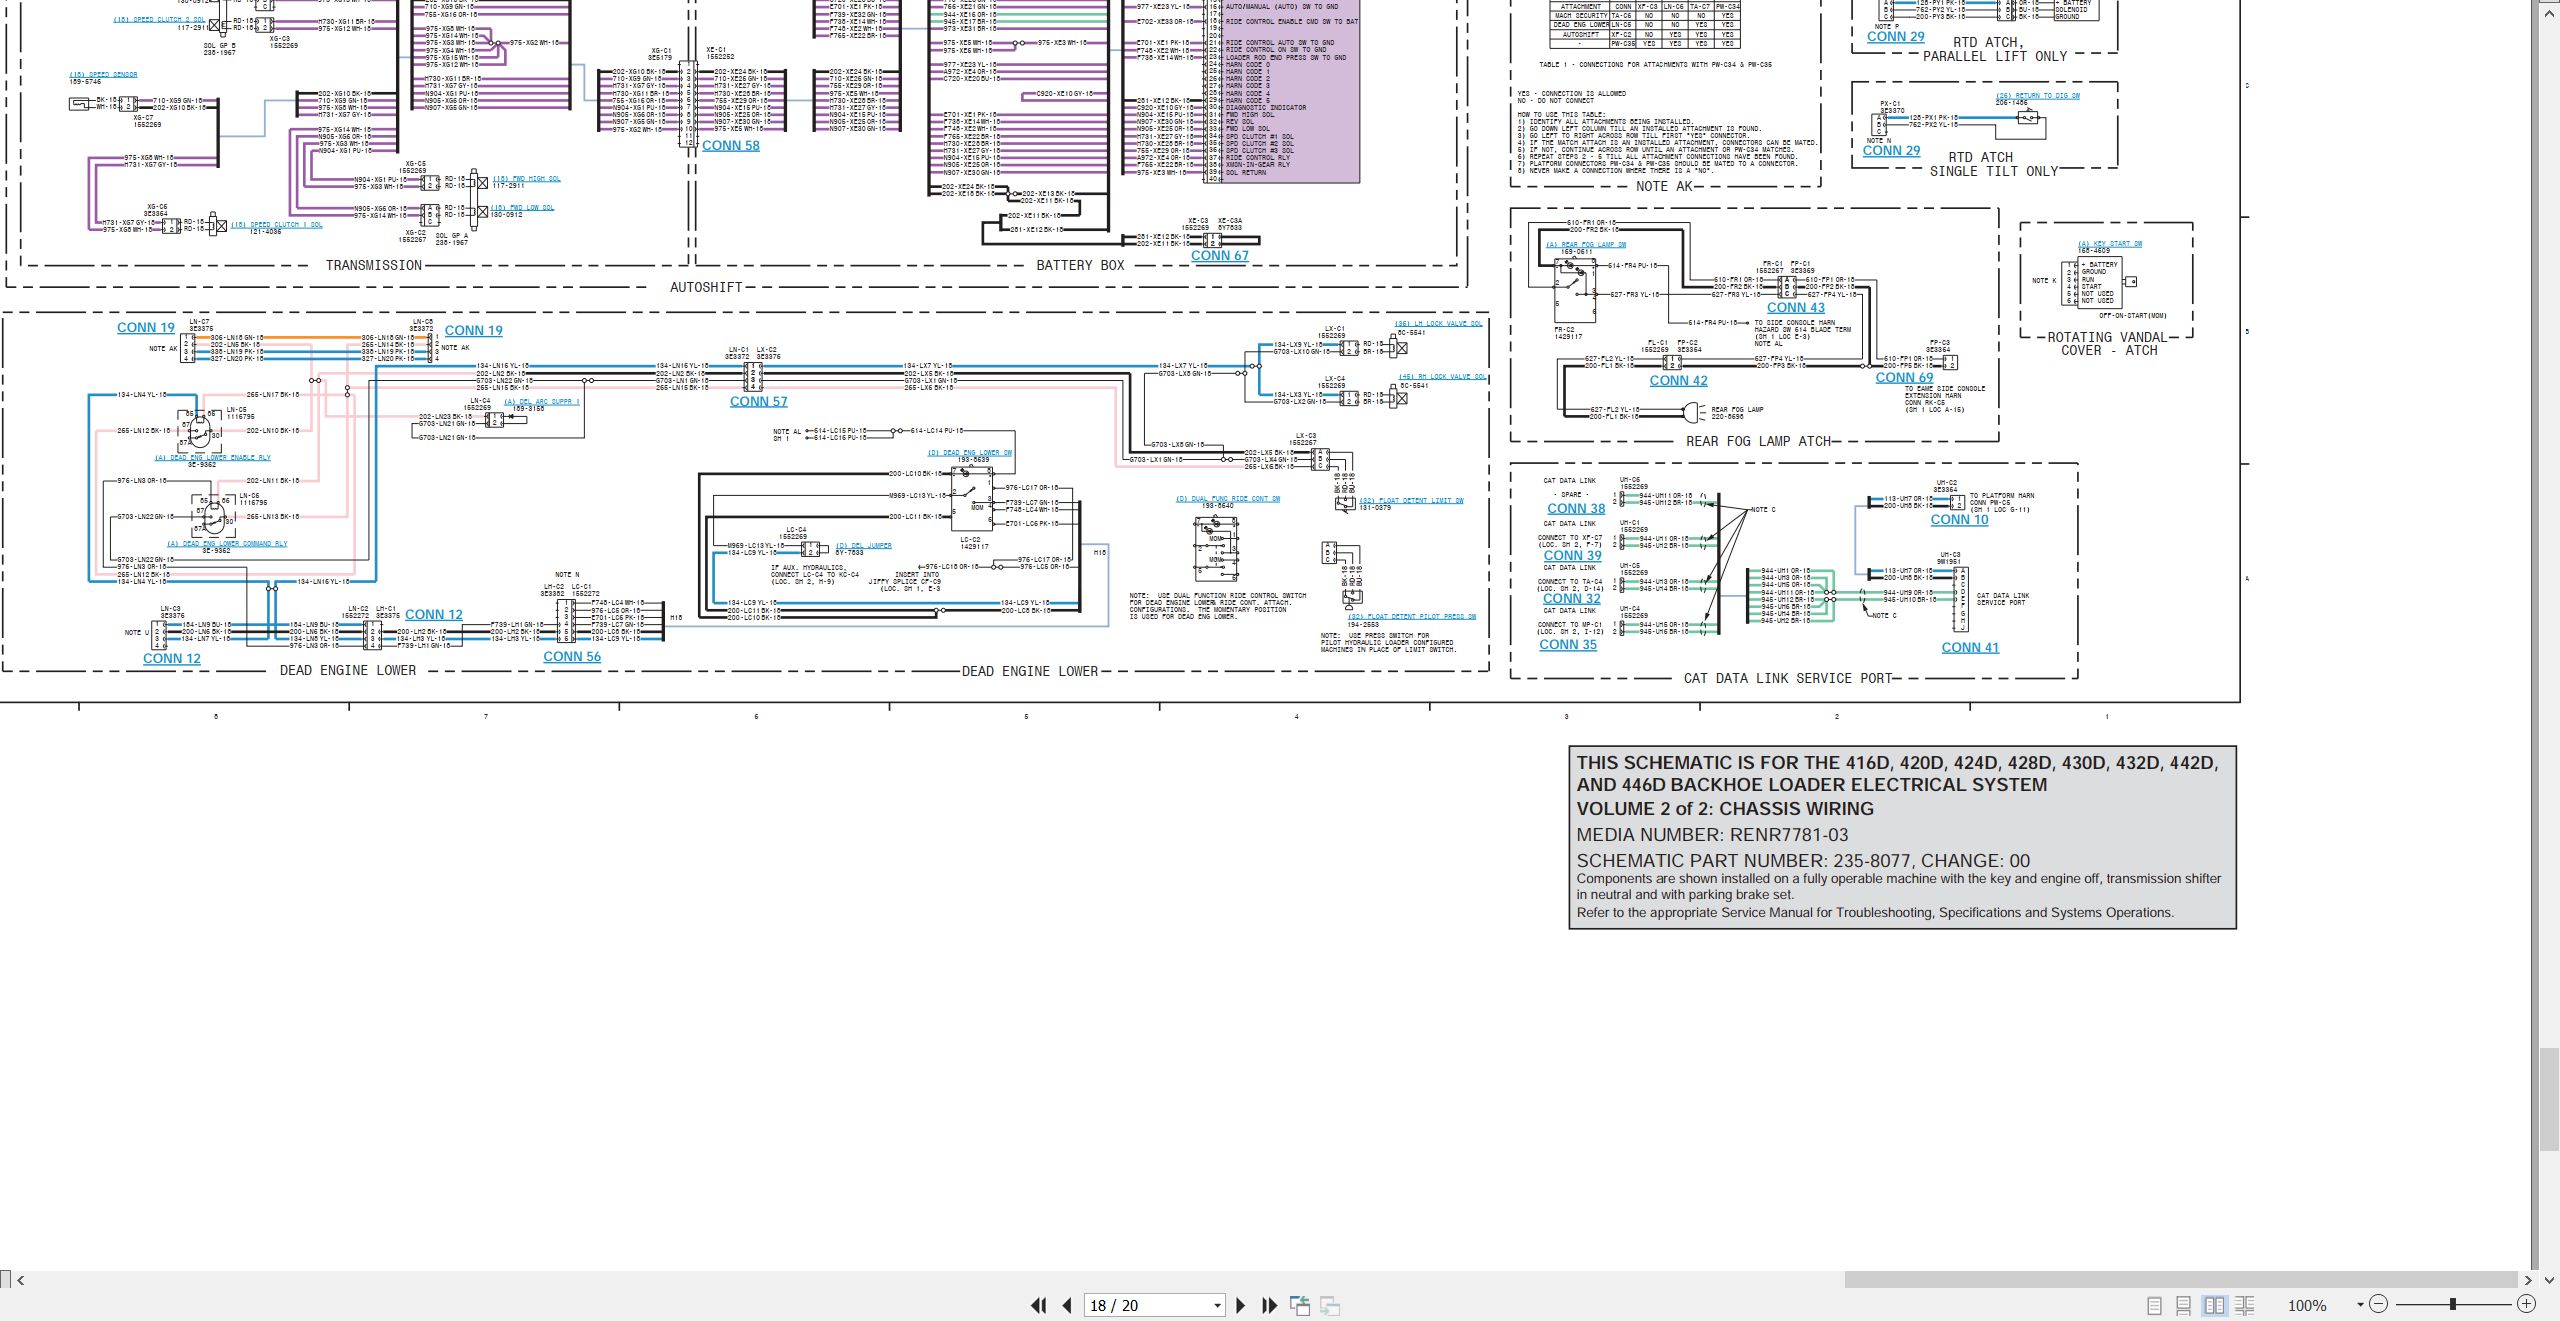The height and width of the screenshot is (1321, 2560).
Task: Go to the first page
Action: pyautogui.click(x=1038, y=1305)
